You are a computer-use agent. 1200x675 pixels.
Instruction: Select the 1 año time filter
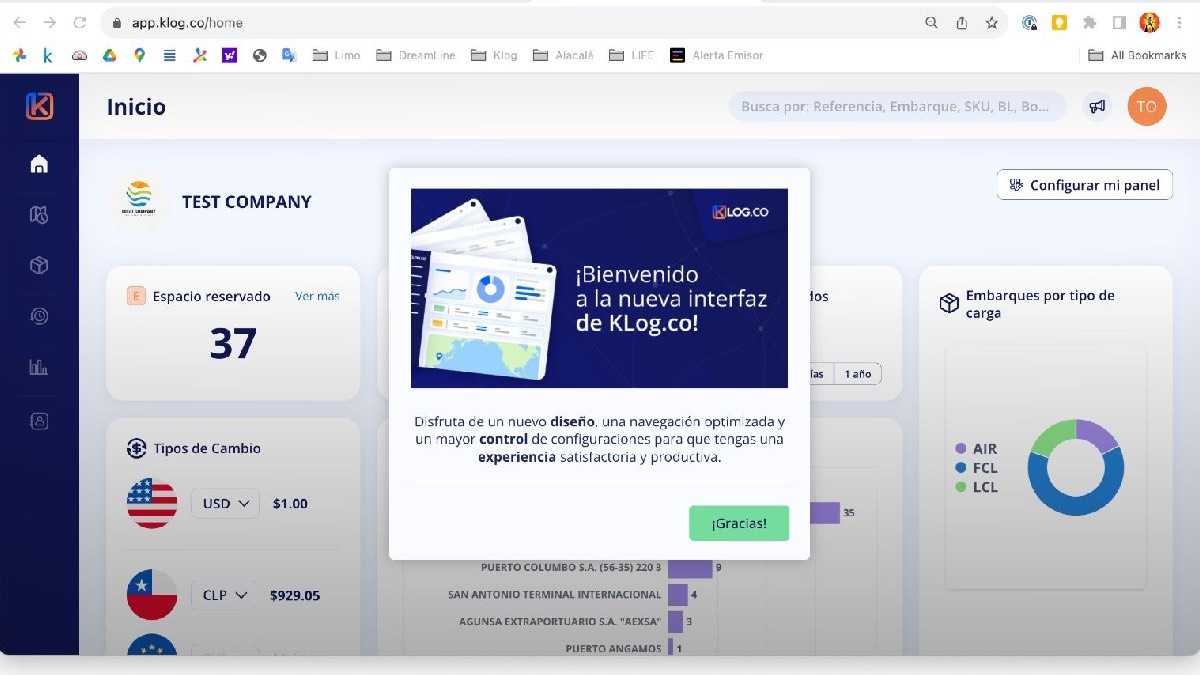(857, 373)
